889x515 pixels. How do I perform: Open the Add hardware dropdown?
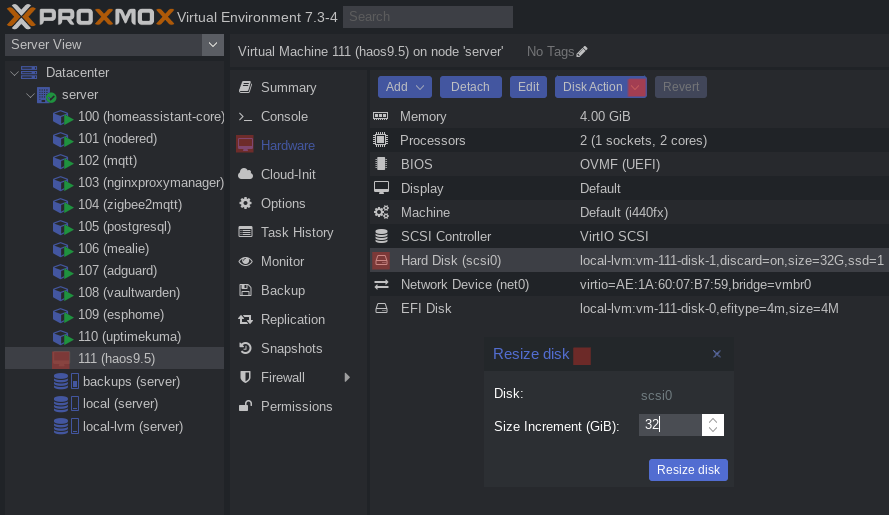[x=405, y=87]
